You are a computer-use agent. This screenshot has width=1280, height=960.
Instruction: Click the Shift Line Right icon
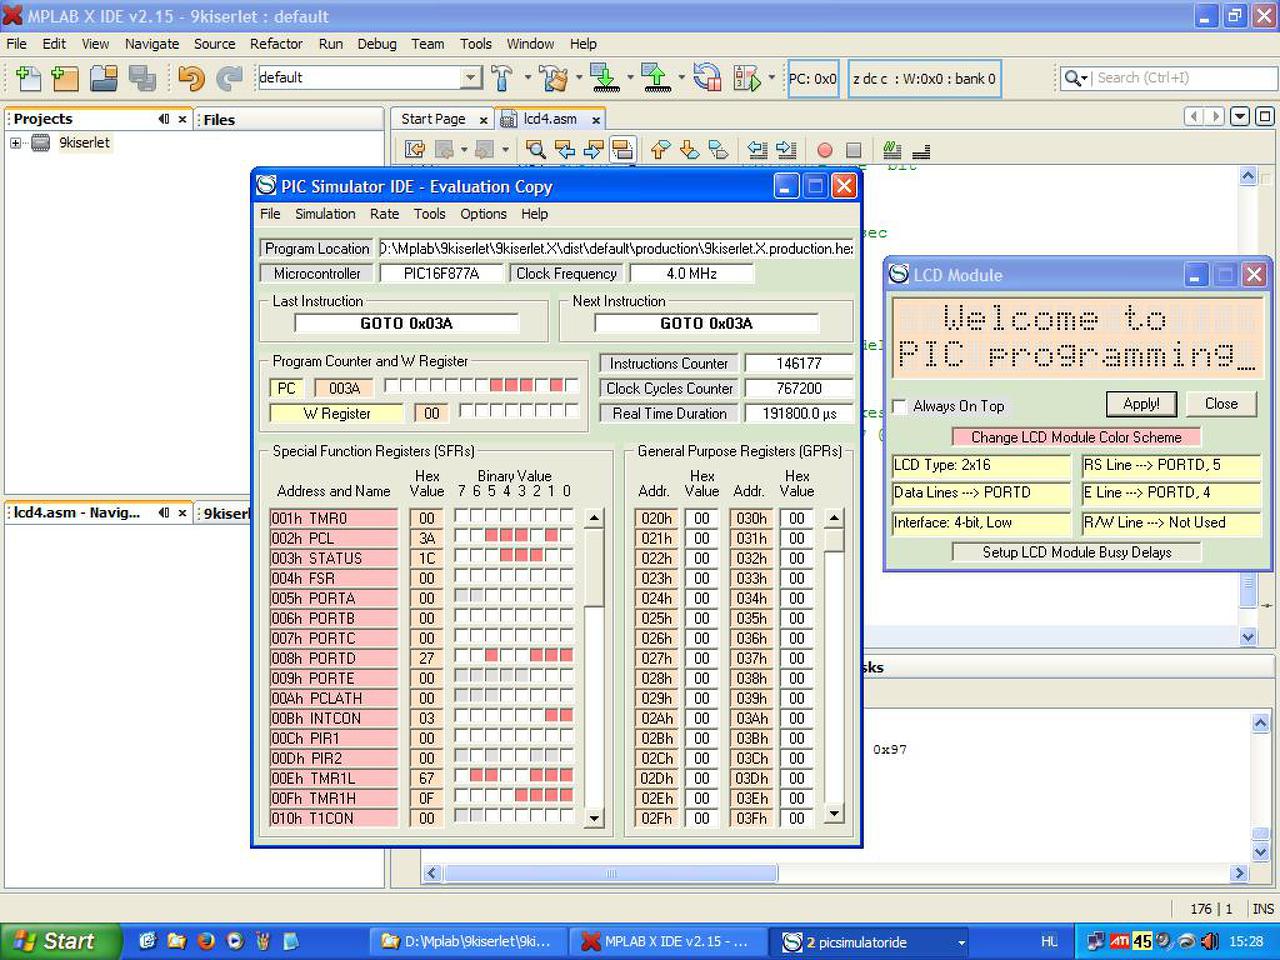point(787,150)
